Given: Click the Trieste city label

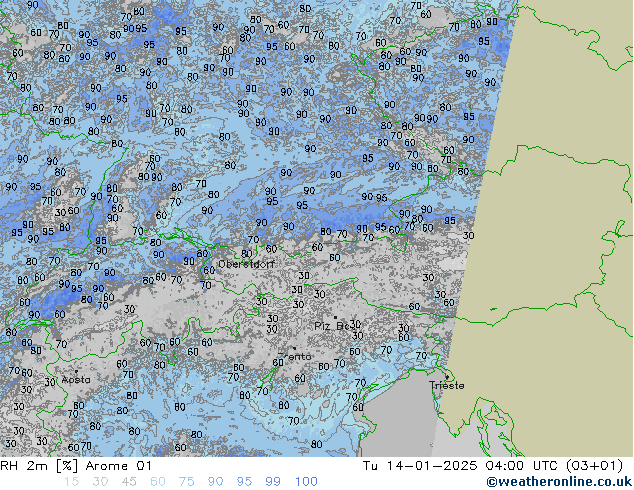Looking at the screenshot, I should tap(446, 385).
